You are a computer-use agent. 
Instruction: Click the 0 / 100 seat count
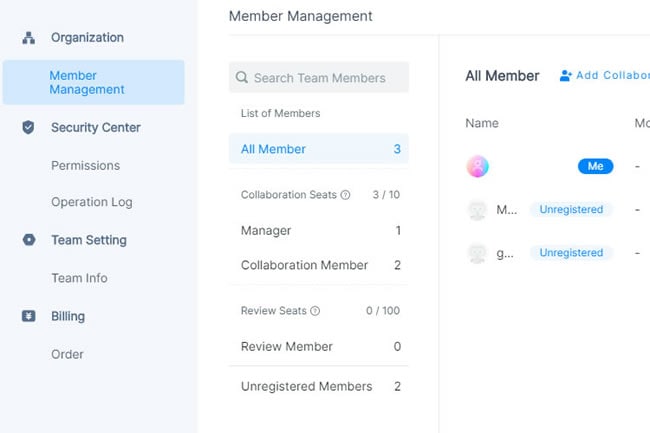[x=383, y=311]
